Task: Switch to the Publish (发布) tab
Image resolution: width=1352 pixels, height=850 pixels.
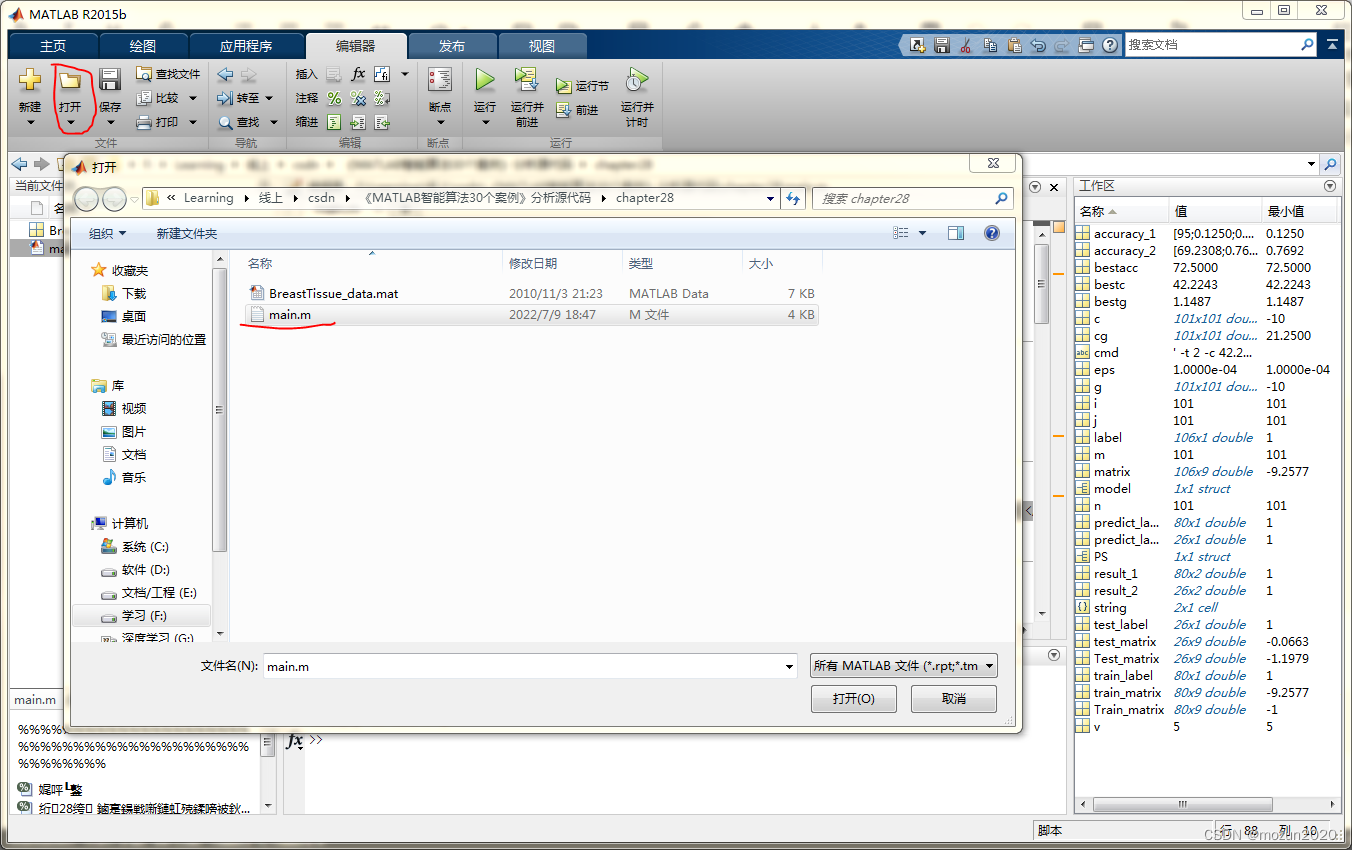Action: [452, 46]
